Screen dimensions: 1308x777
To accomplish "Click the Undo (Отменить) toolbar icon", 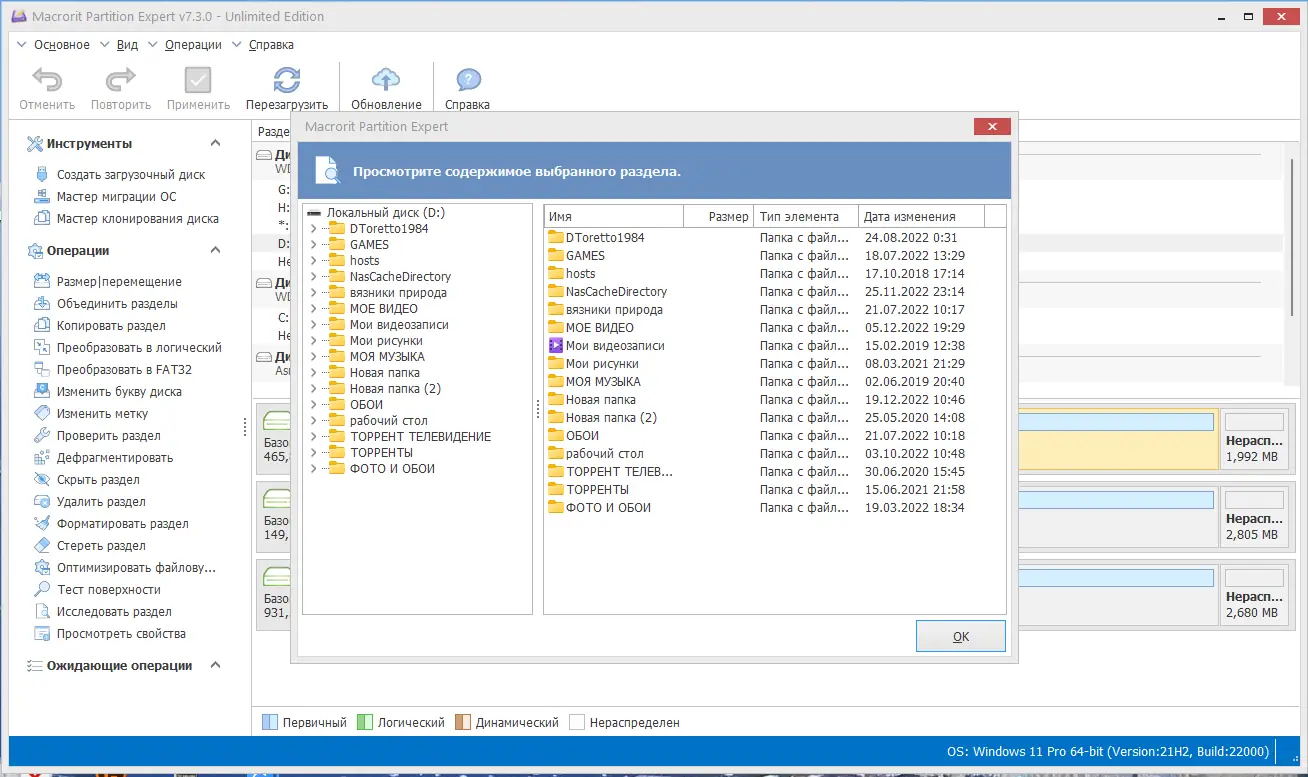I will pos(47,81).
